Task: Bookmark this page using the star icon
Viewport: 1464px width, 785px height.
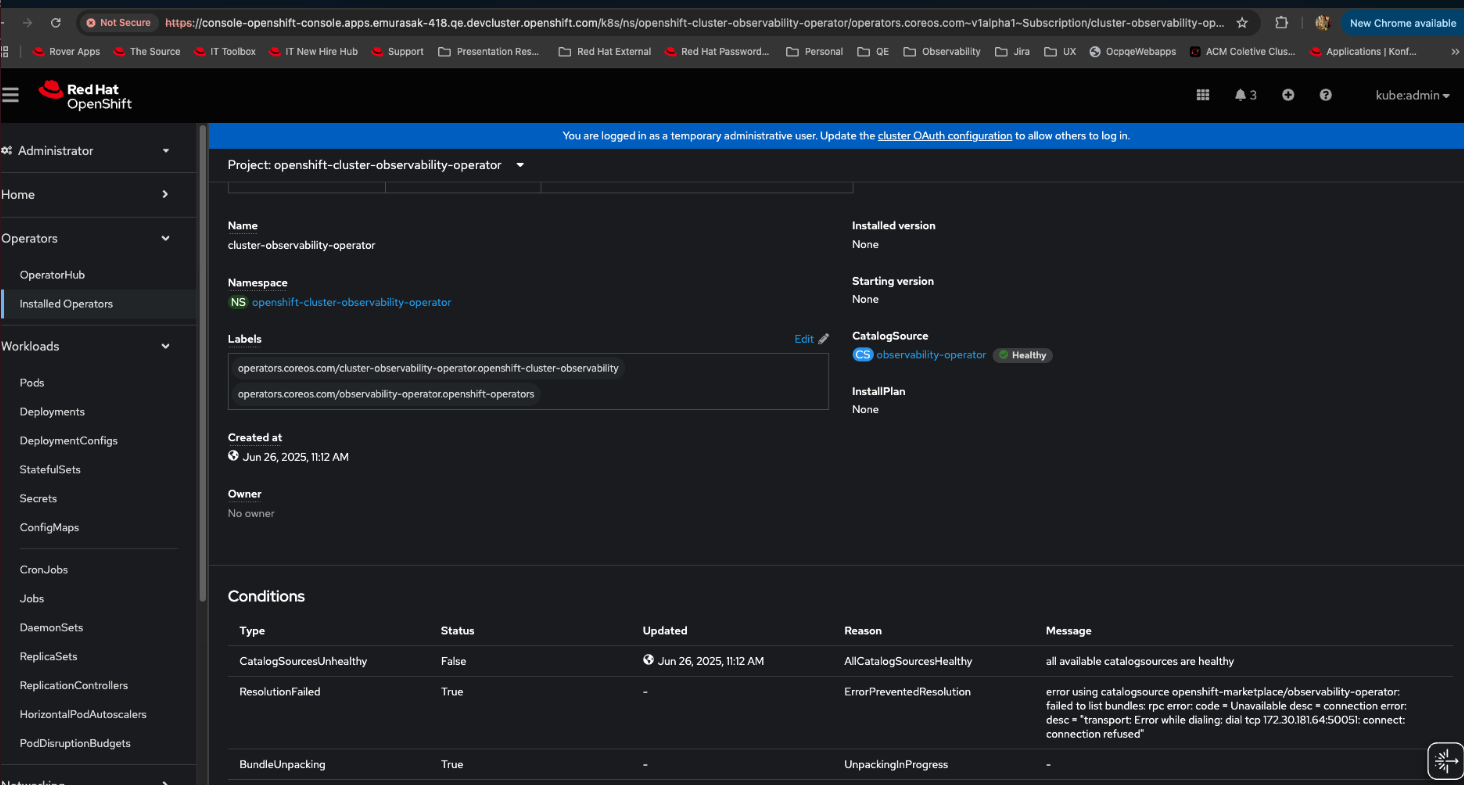Action: pyautogui.click(x=1242, y=22)
